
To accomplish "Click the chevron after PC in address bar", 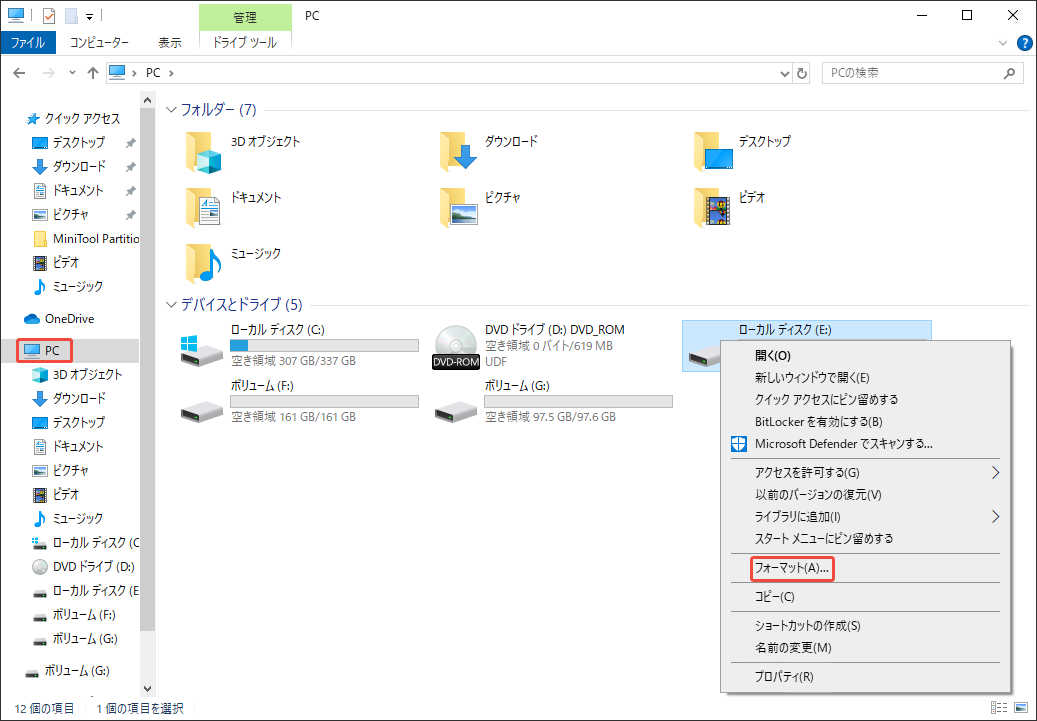I will pos(171,73).
